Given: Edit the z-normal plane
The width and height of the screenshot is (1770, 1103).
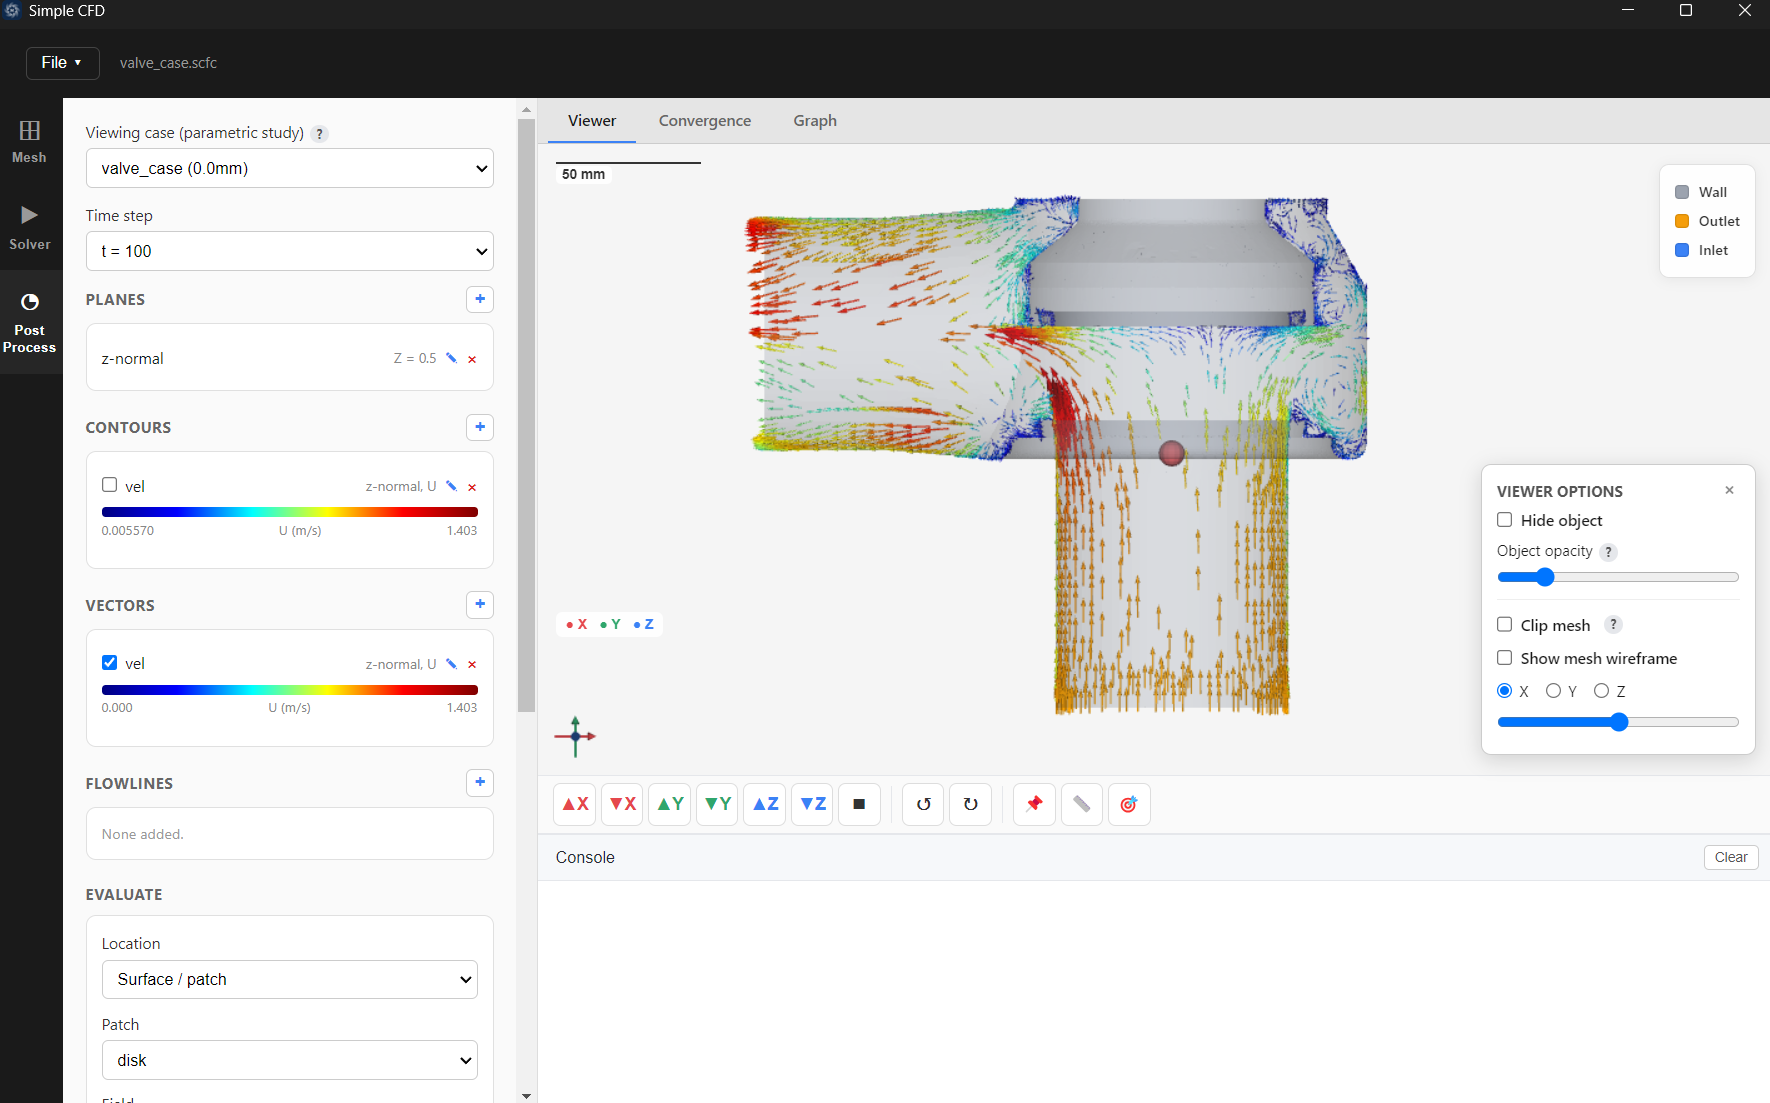Looking at the screenshot, I should (452, 358).
